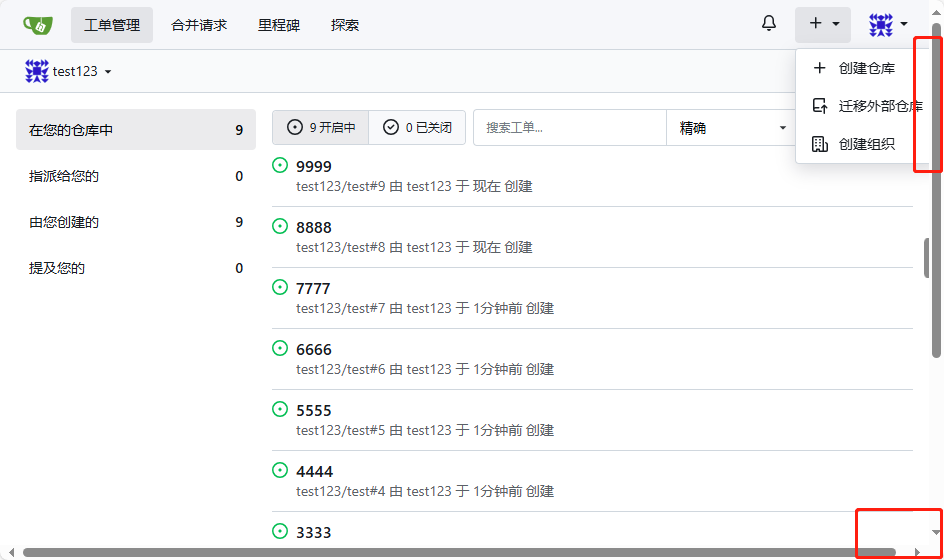Click the organization building icon beside 创建组织
The width and height of the screenshot is (944, 560).
pos(820,144)
